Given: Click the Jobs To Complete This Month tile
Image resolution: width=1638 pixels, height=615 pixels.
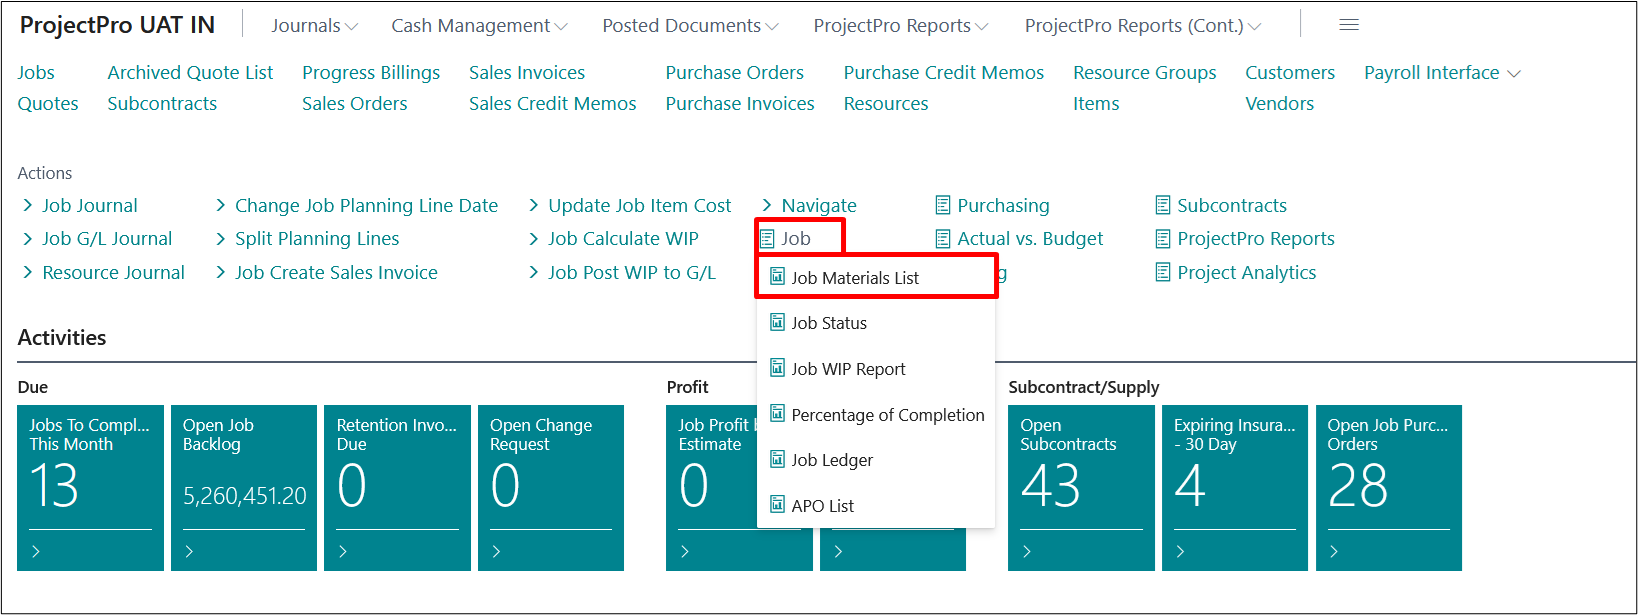Looking at the screenshot, I should click(x=90, y=487).
